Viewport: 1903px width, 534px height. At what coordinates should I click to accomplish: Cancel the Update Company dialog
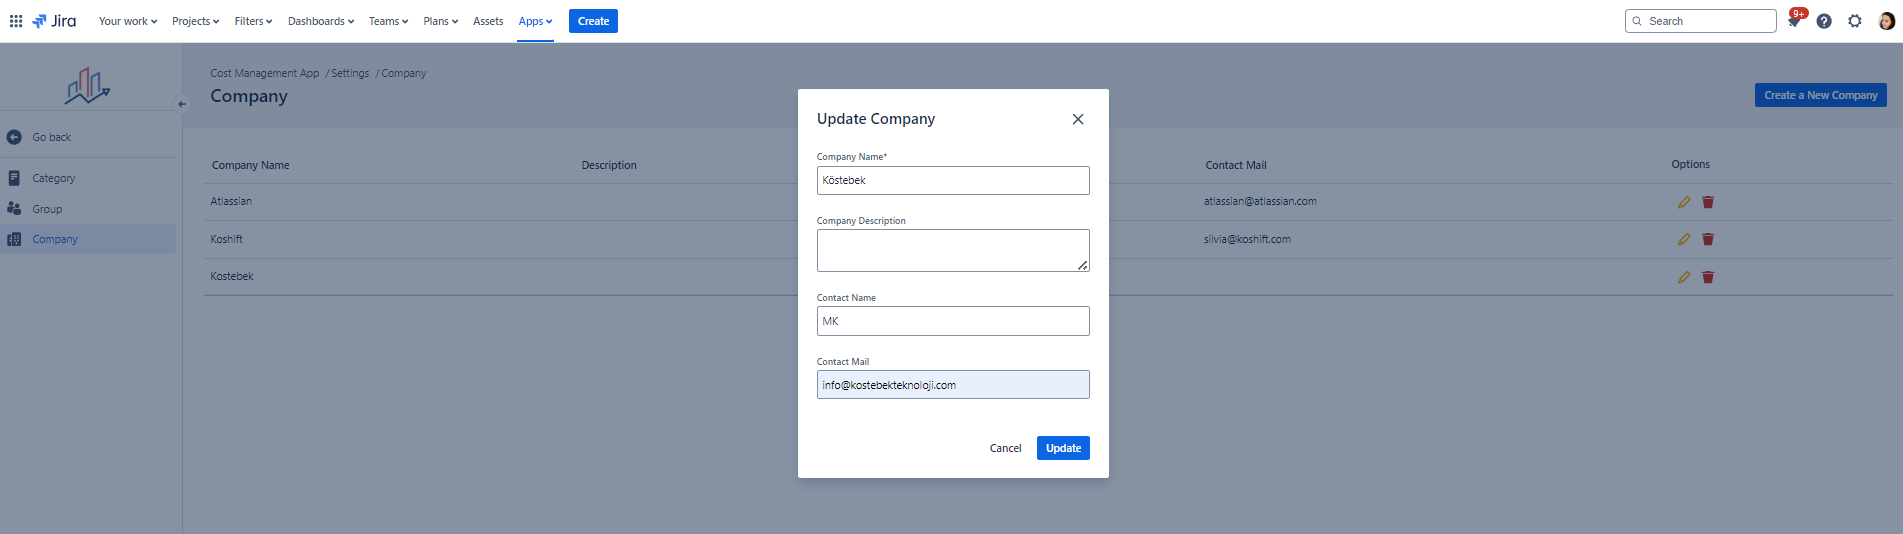point(1005,448)
